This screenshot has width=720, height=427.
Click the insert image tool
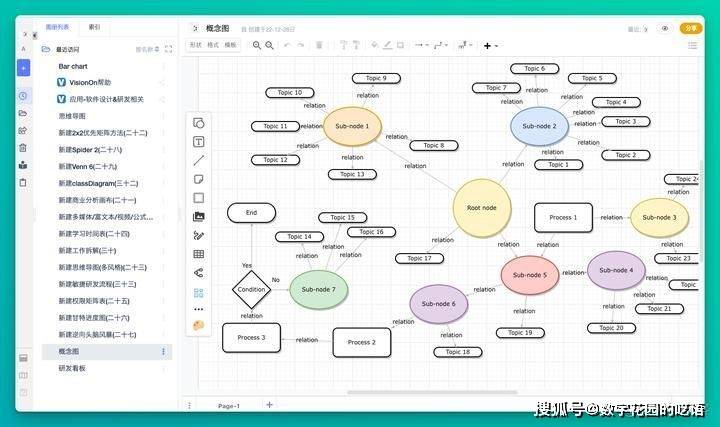click(x=198, y=217)
